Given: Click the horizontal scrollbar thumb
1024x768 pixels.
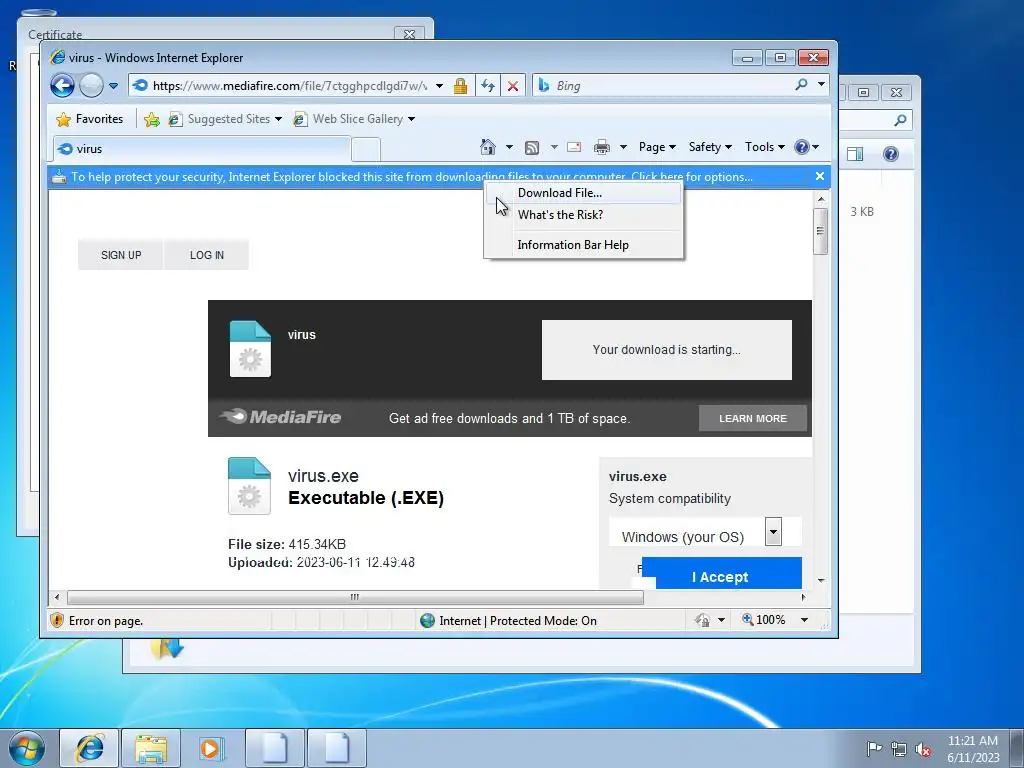Looking at the screenshot, I should 355,597.
